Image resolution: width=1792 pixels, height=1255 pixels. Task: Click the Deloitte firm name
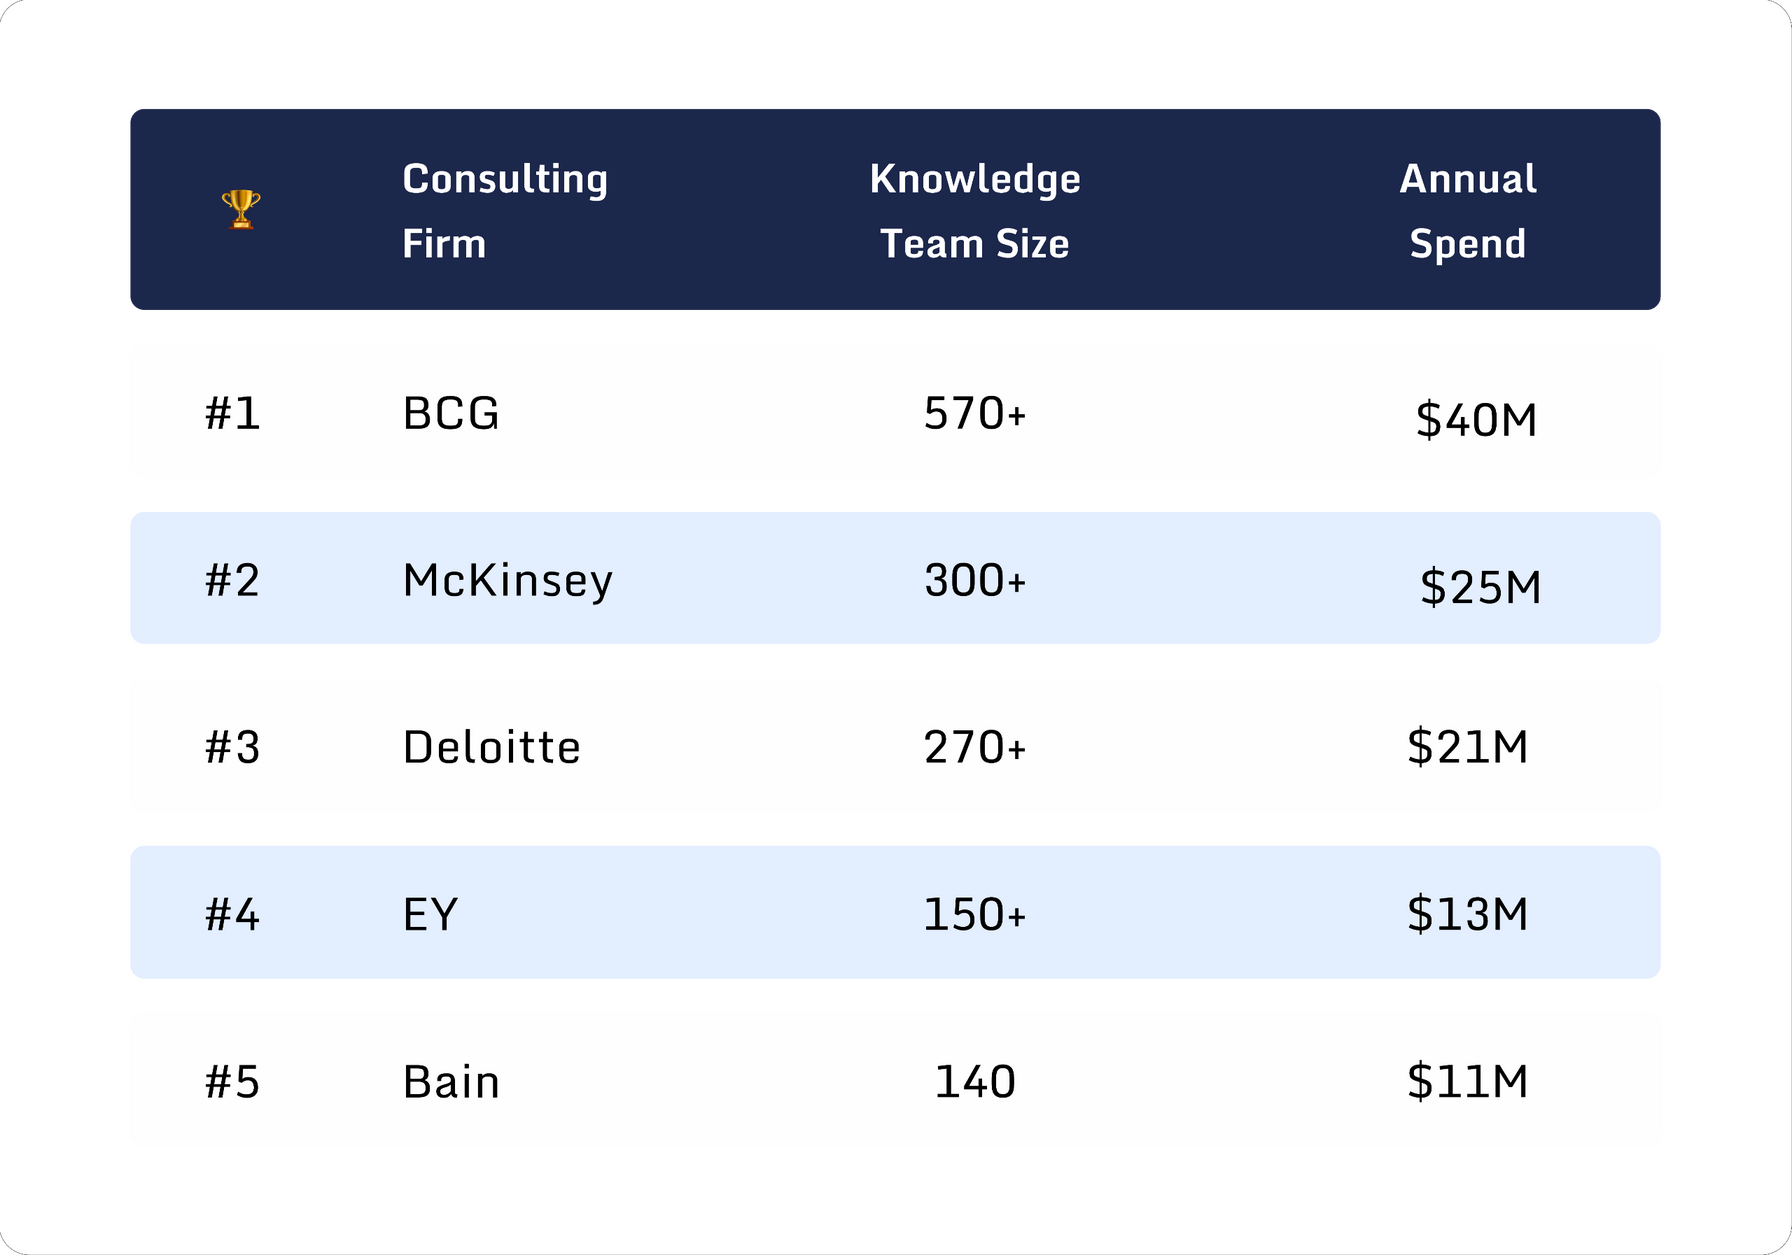coord(491,747)
